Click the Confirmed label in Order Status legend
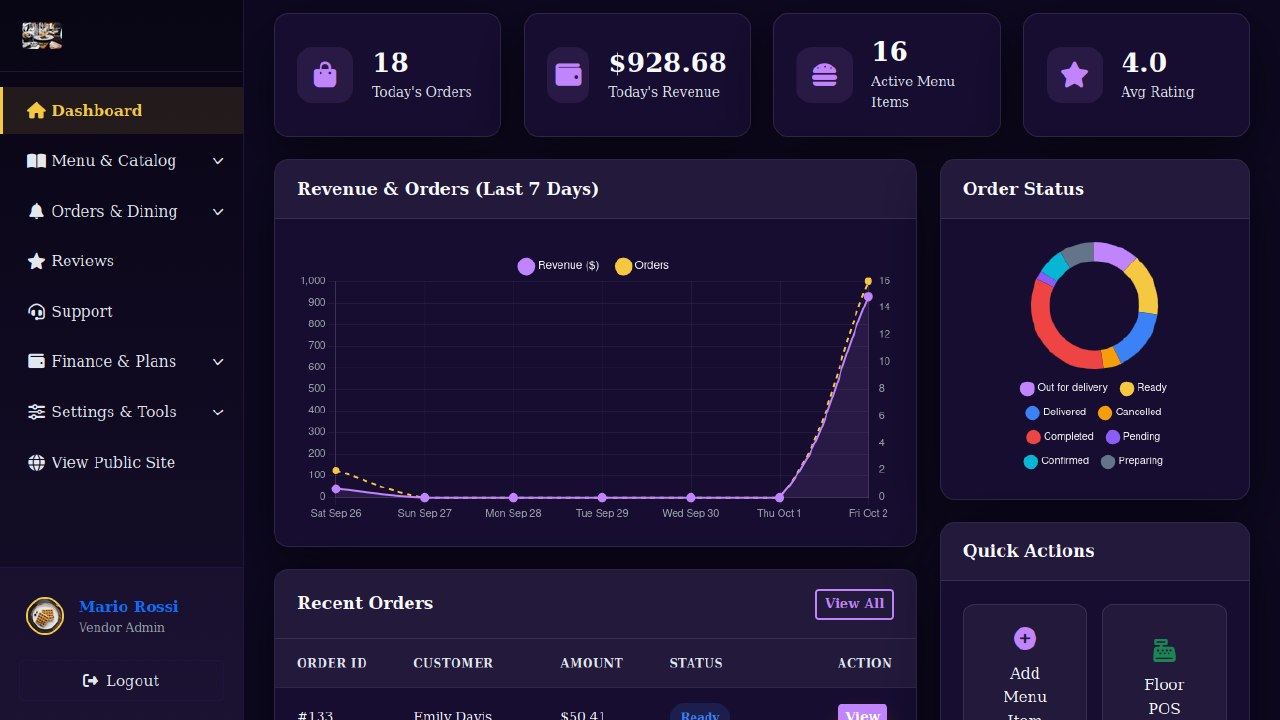The width and height of the screenshot is (1280, 720). [1065, 461]
